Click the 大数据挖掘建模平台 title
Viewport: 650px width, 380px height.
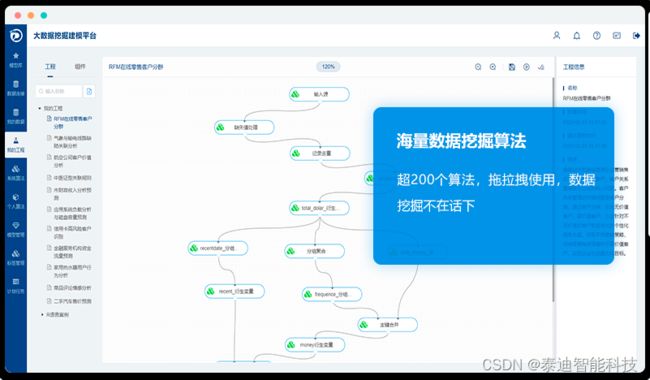pos(65,36)
